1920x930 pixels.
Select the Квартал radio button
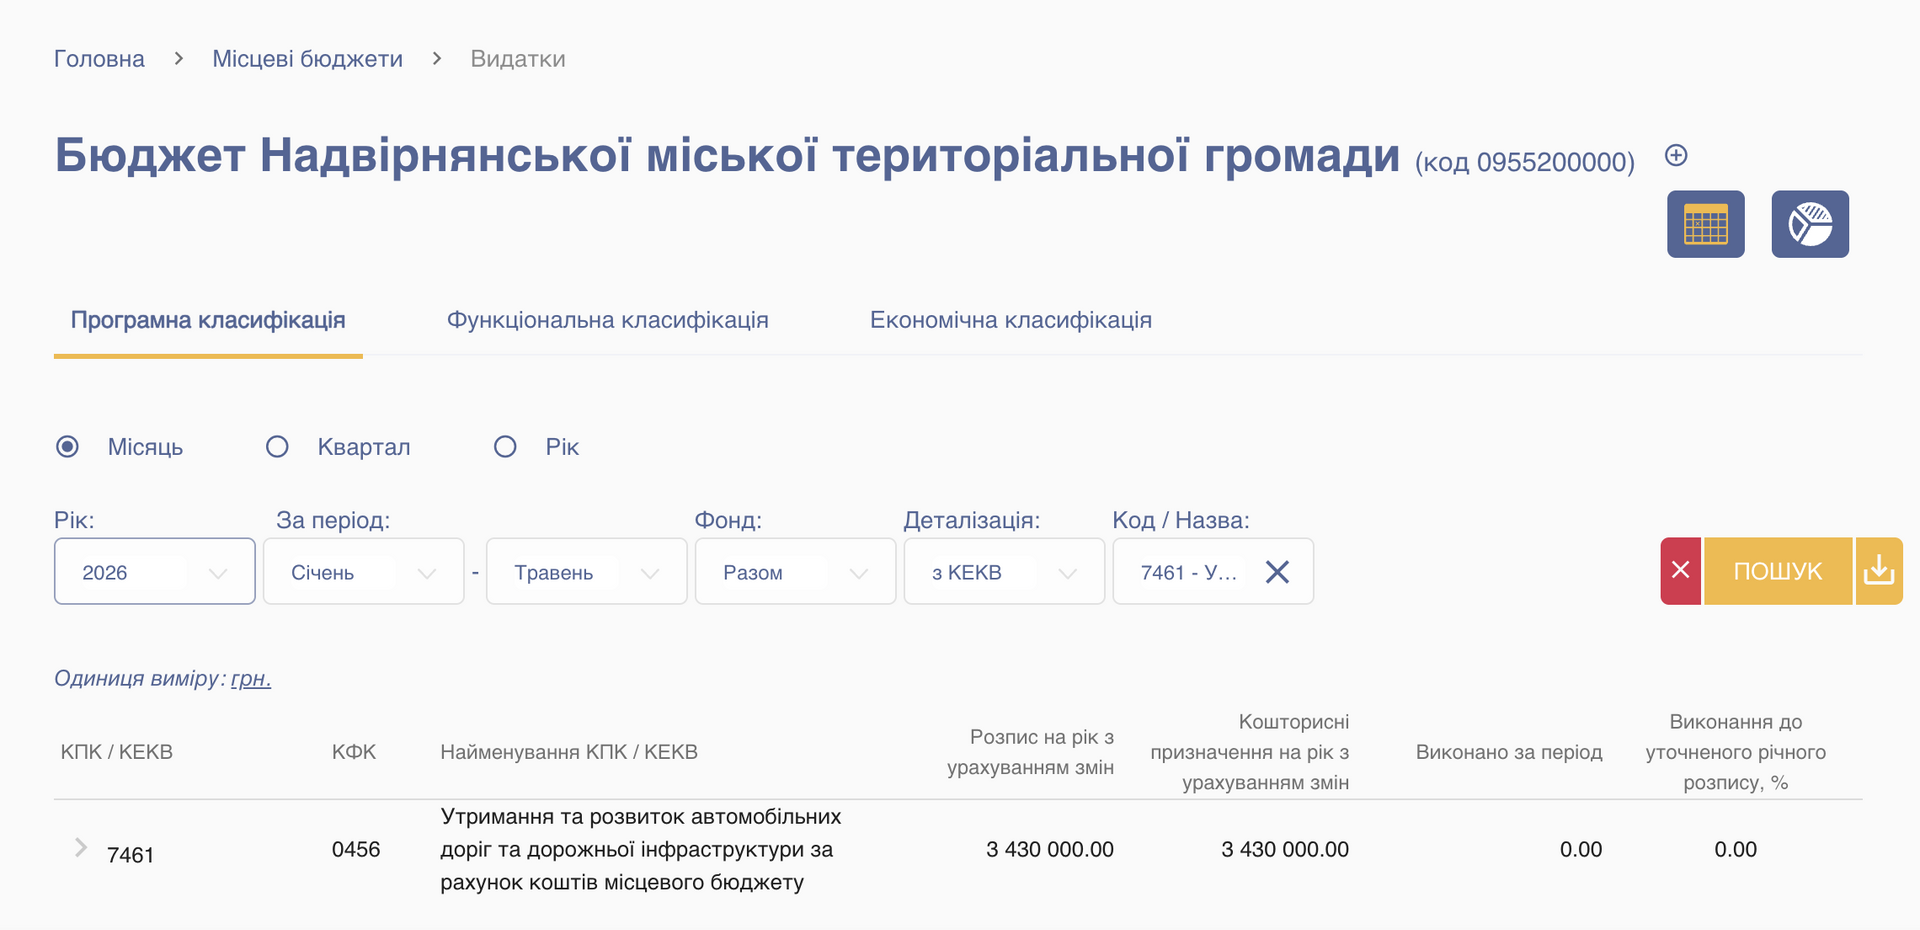[x=277, y=447]
